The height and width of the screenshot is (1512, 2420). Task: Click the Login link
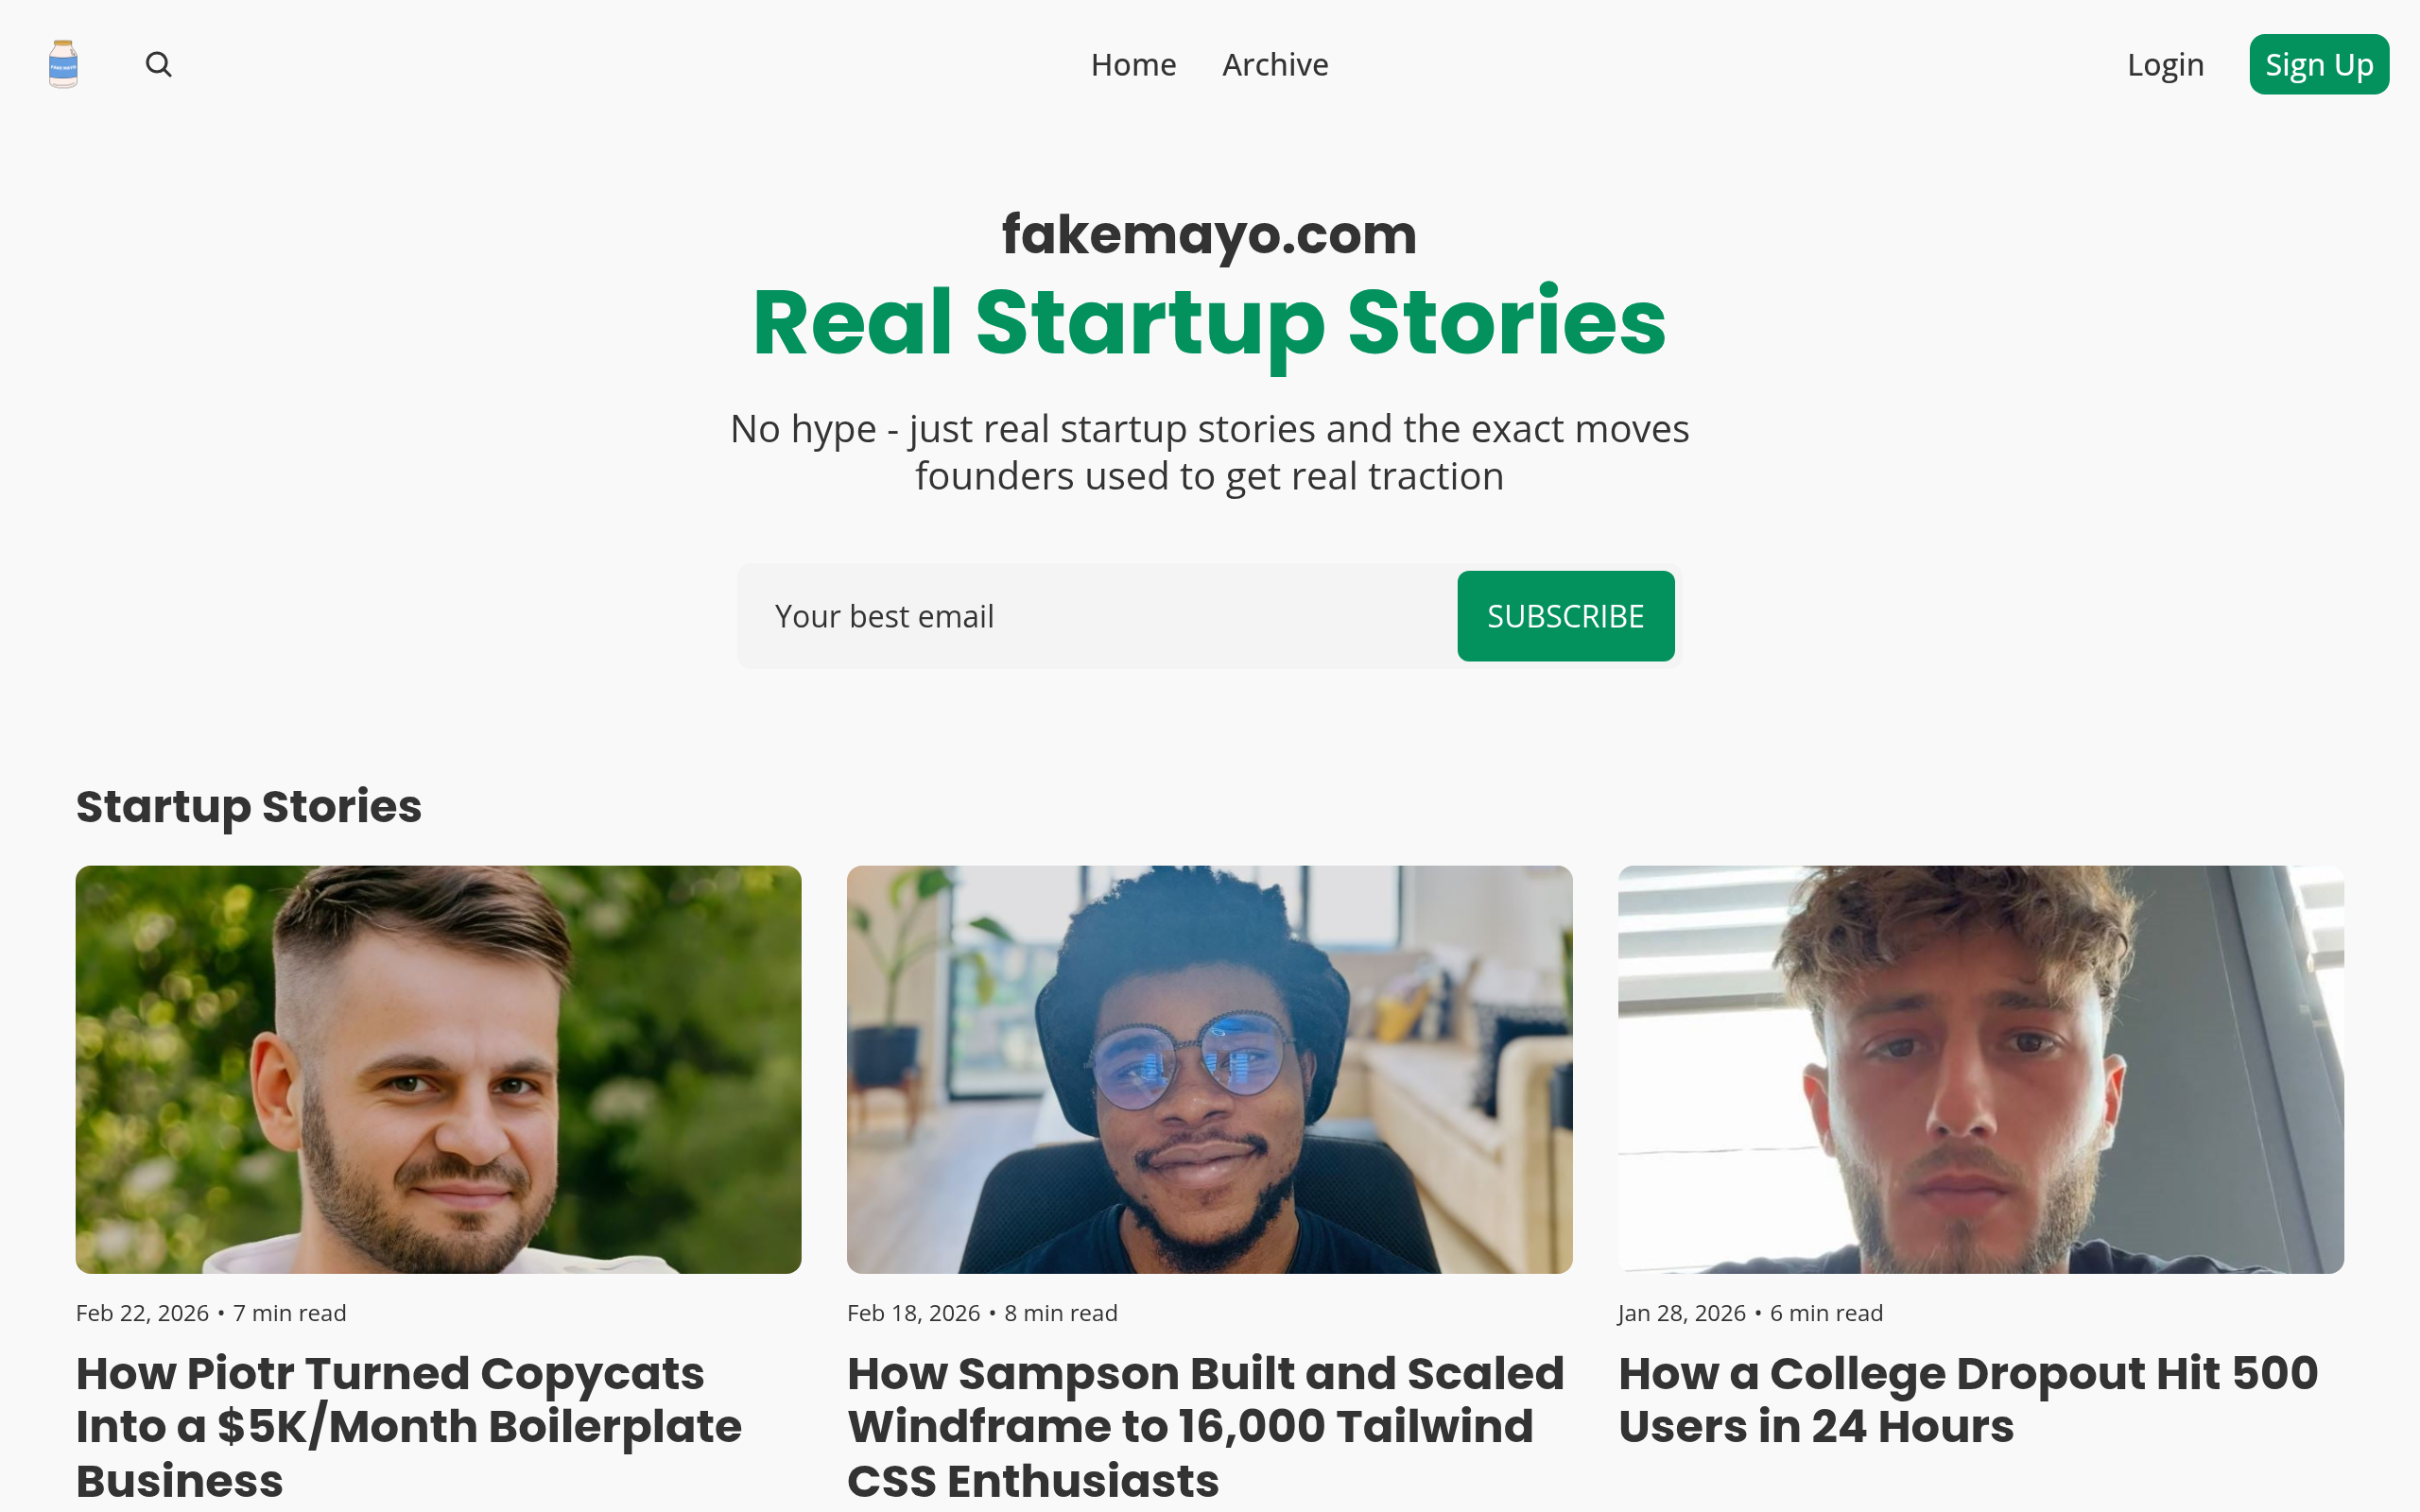pos(2165,65)
